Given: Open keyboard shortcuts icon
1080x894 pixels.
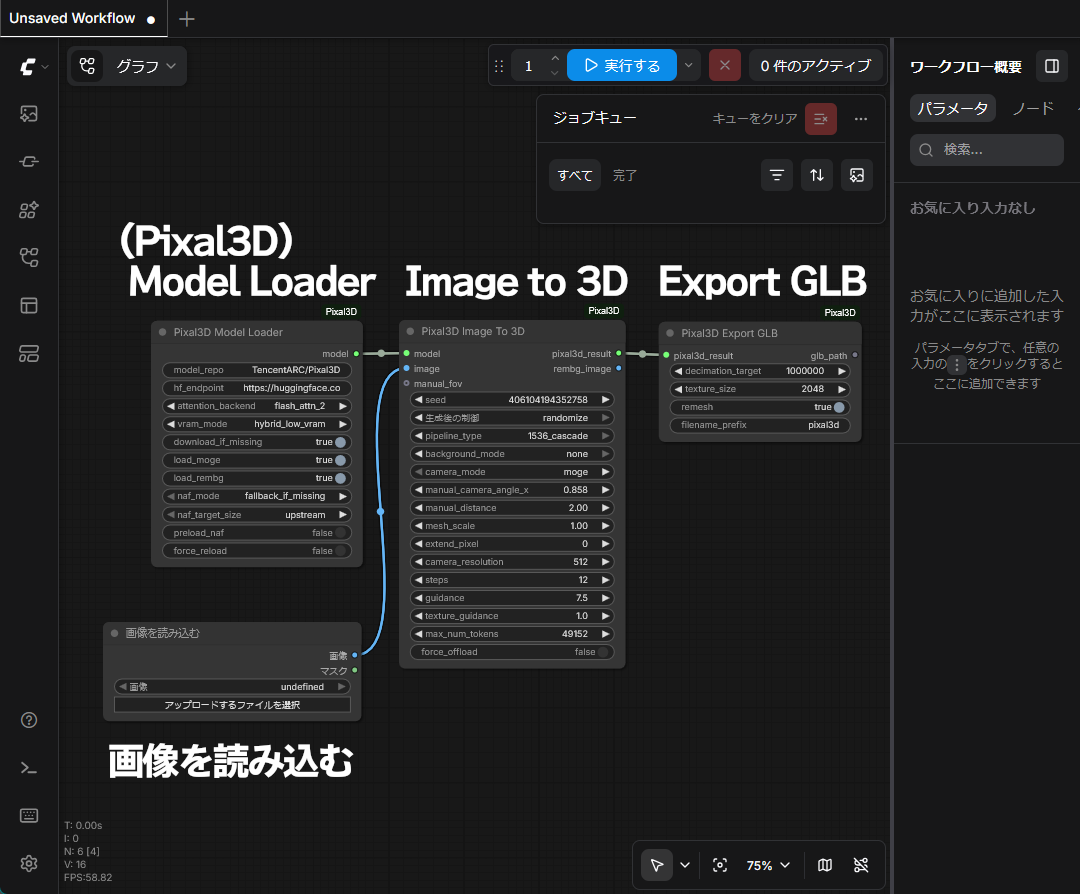Looking at the screenshot, I should 29,816.
